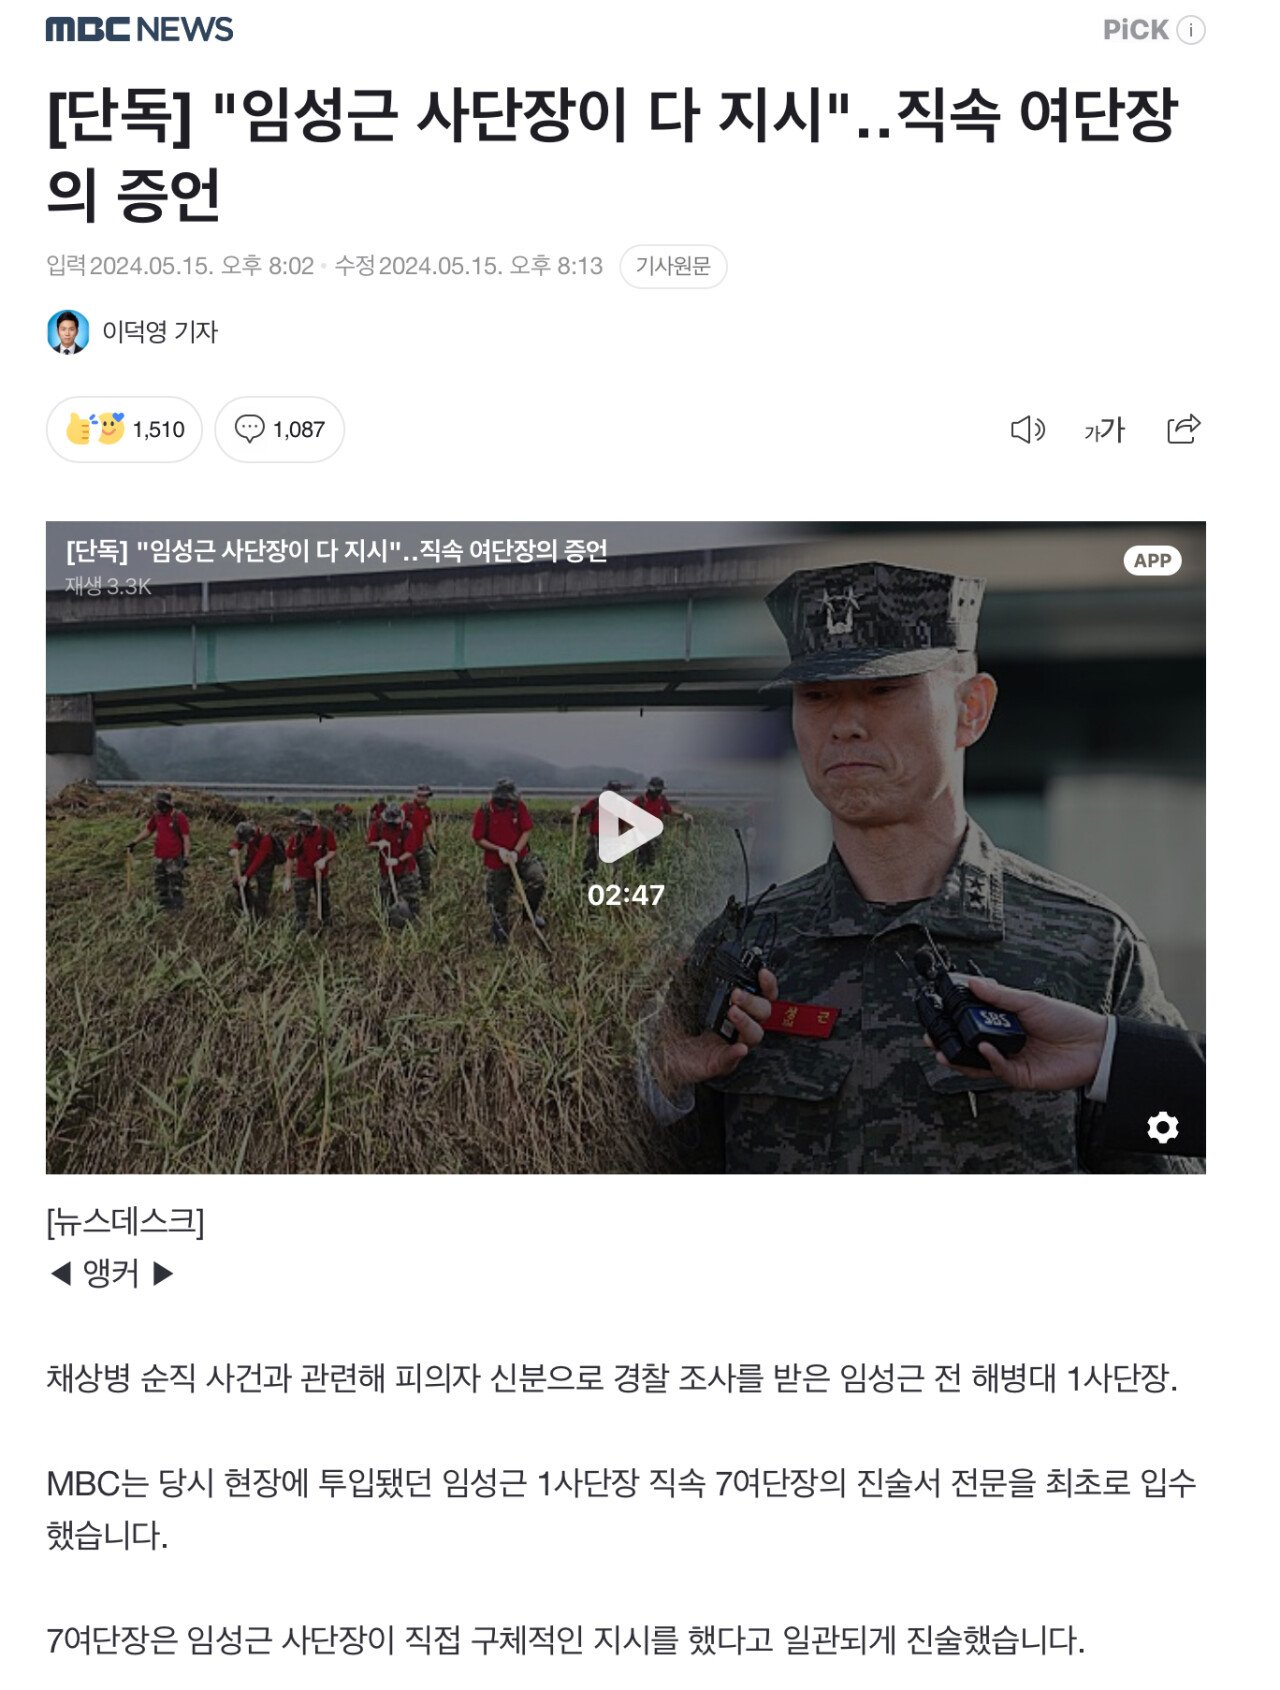Viewport: 1280px width, 1690px height.
Task: Click the video title overlay text
Action: [x=336, y=551]
